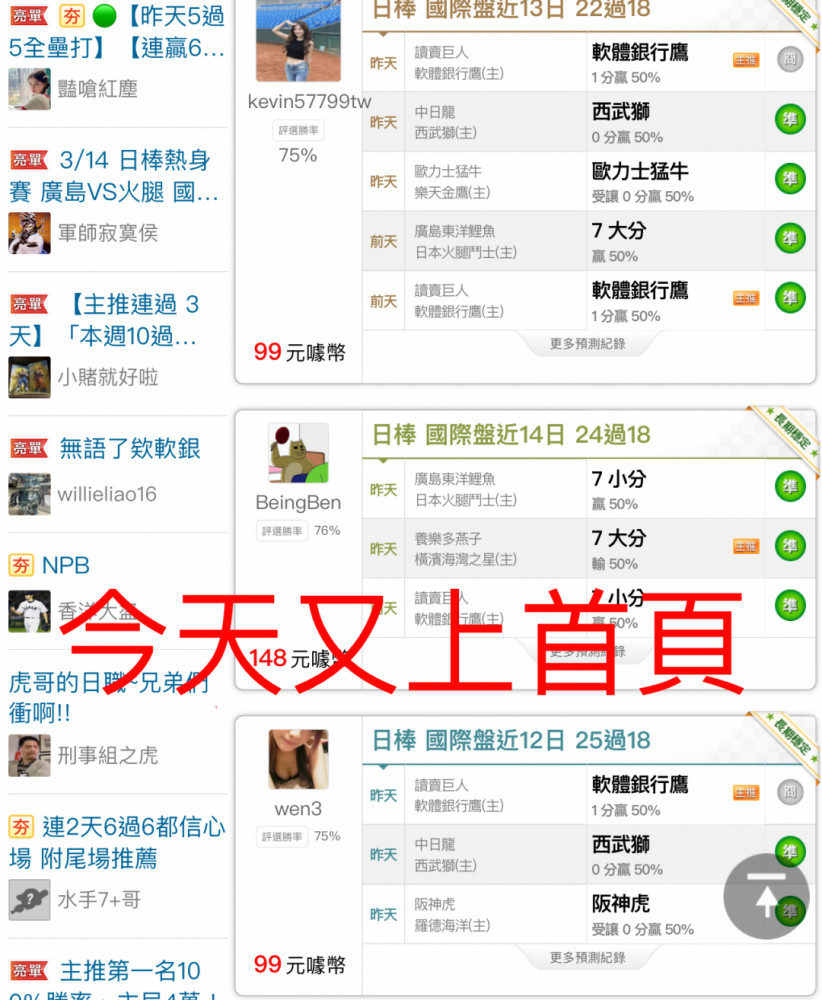822x1000 pixels.
Task: Open heading 日棒 國際盤近12日 25過18
Action: click(511, 740)
